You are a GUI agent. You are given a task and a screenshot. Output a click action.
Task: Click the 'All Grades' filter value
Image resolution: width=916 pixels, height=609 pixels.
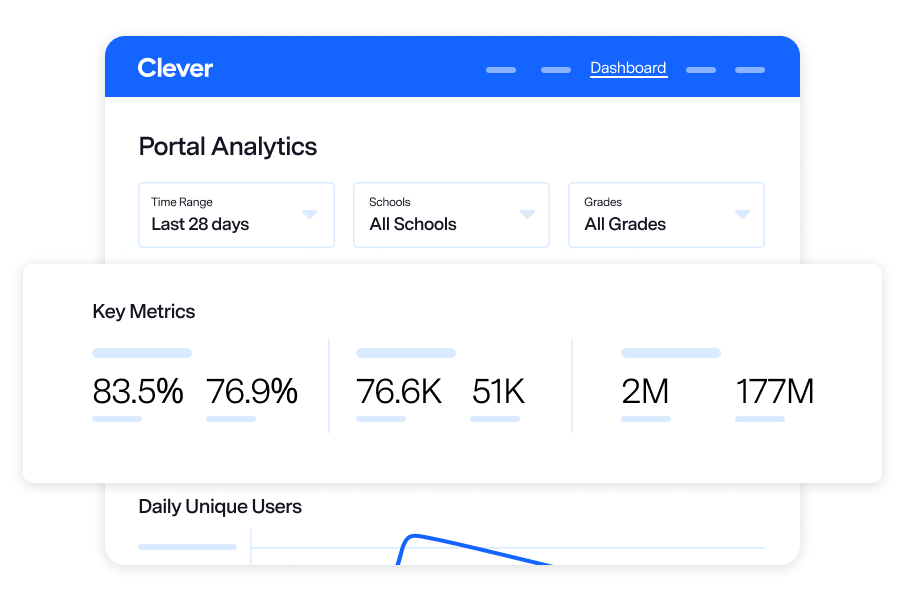[x=625, y=224]
